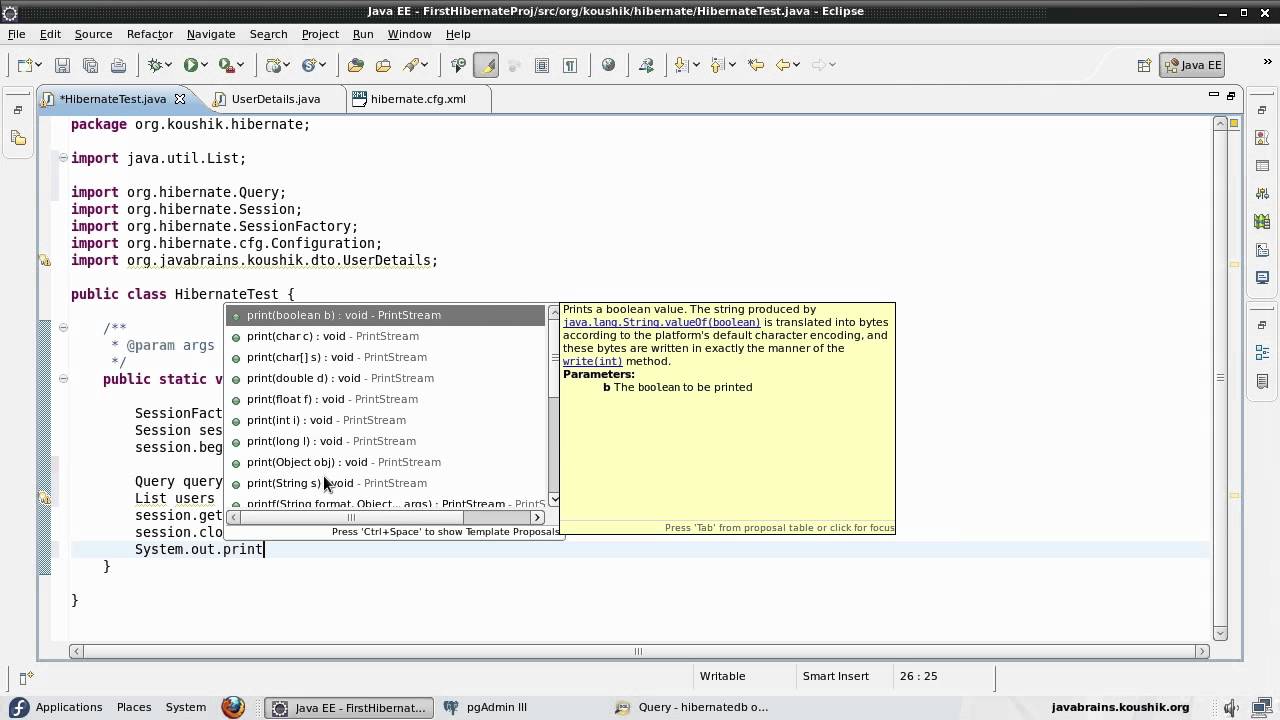The width and height of the screenshot is (1280, 720).
Task: Open the File menu
Action: (17, 34)
